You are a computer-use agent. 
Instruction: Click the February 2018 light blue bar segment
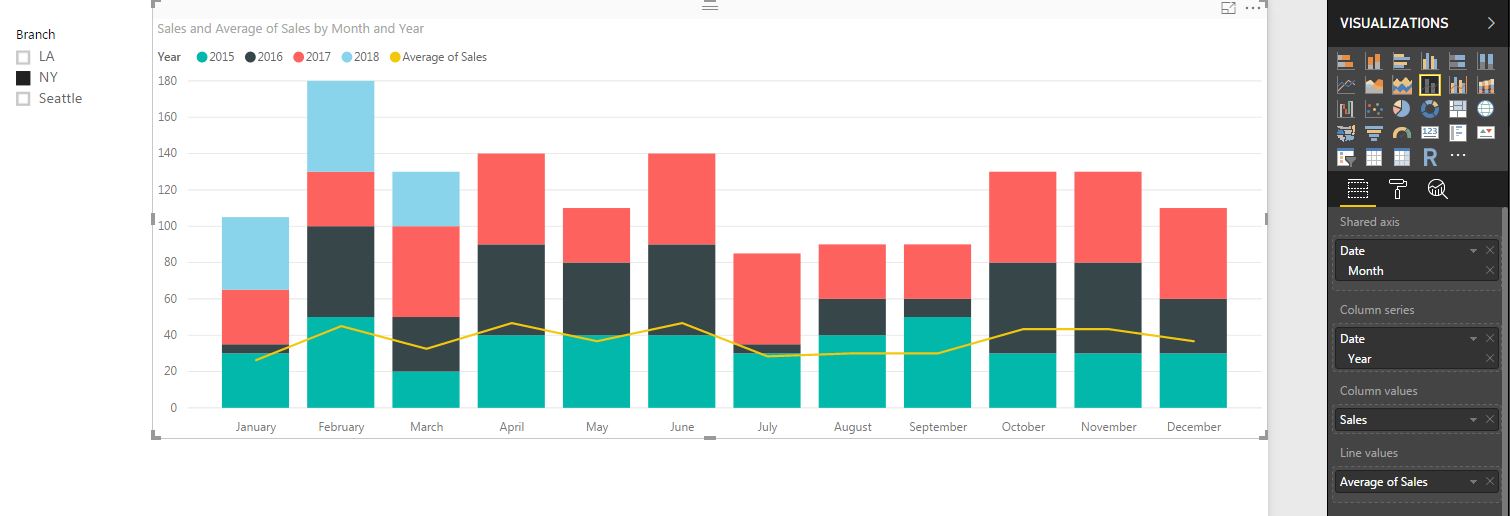tap(341, 126)
